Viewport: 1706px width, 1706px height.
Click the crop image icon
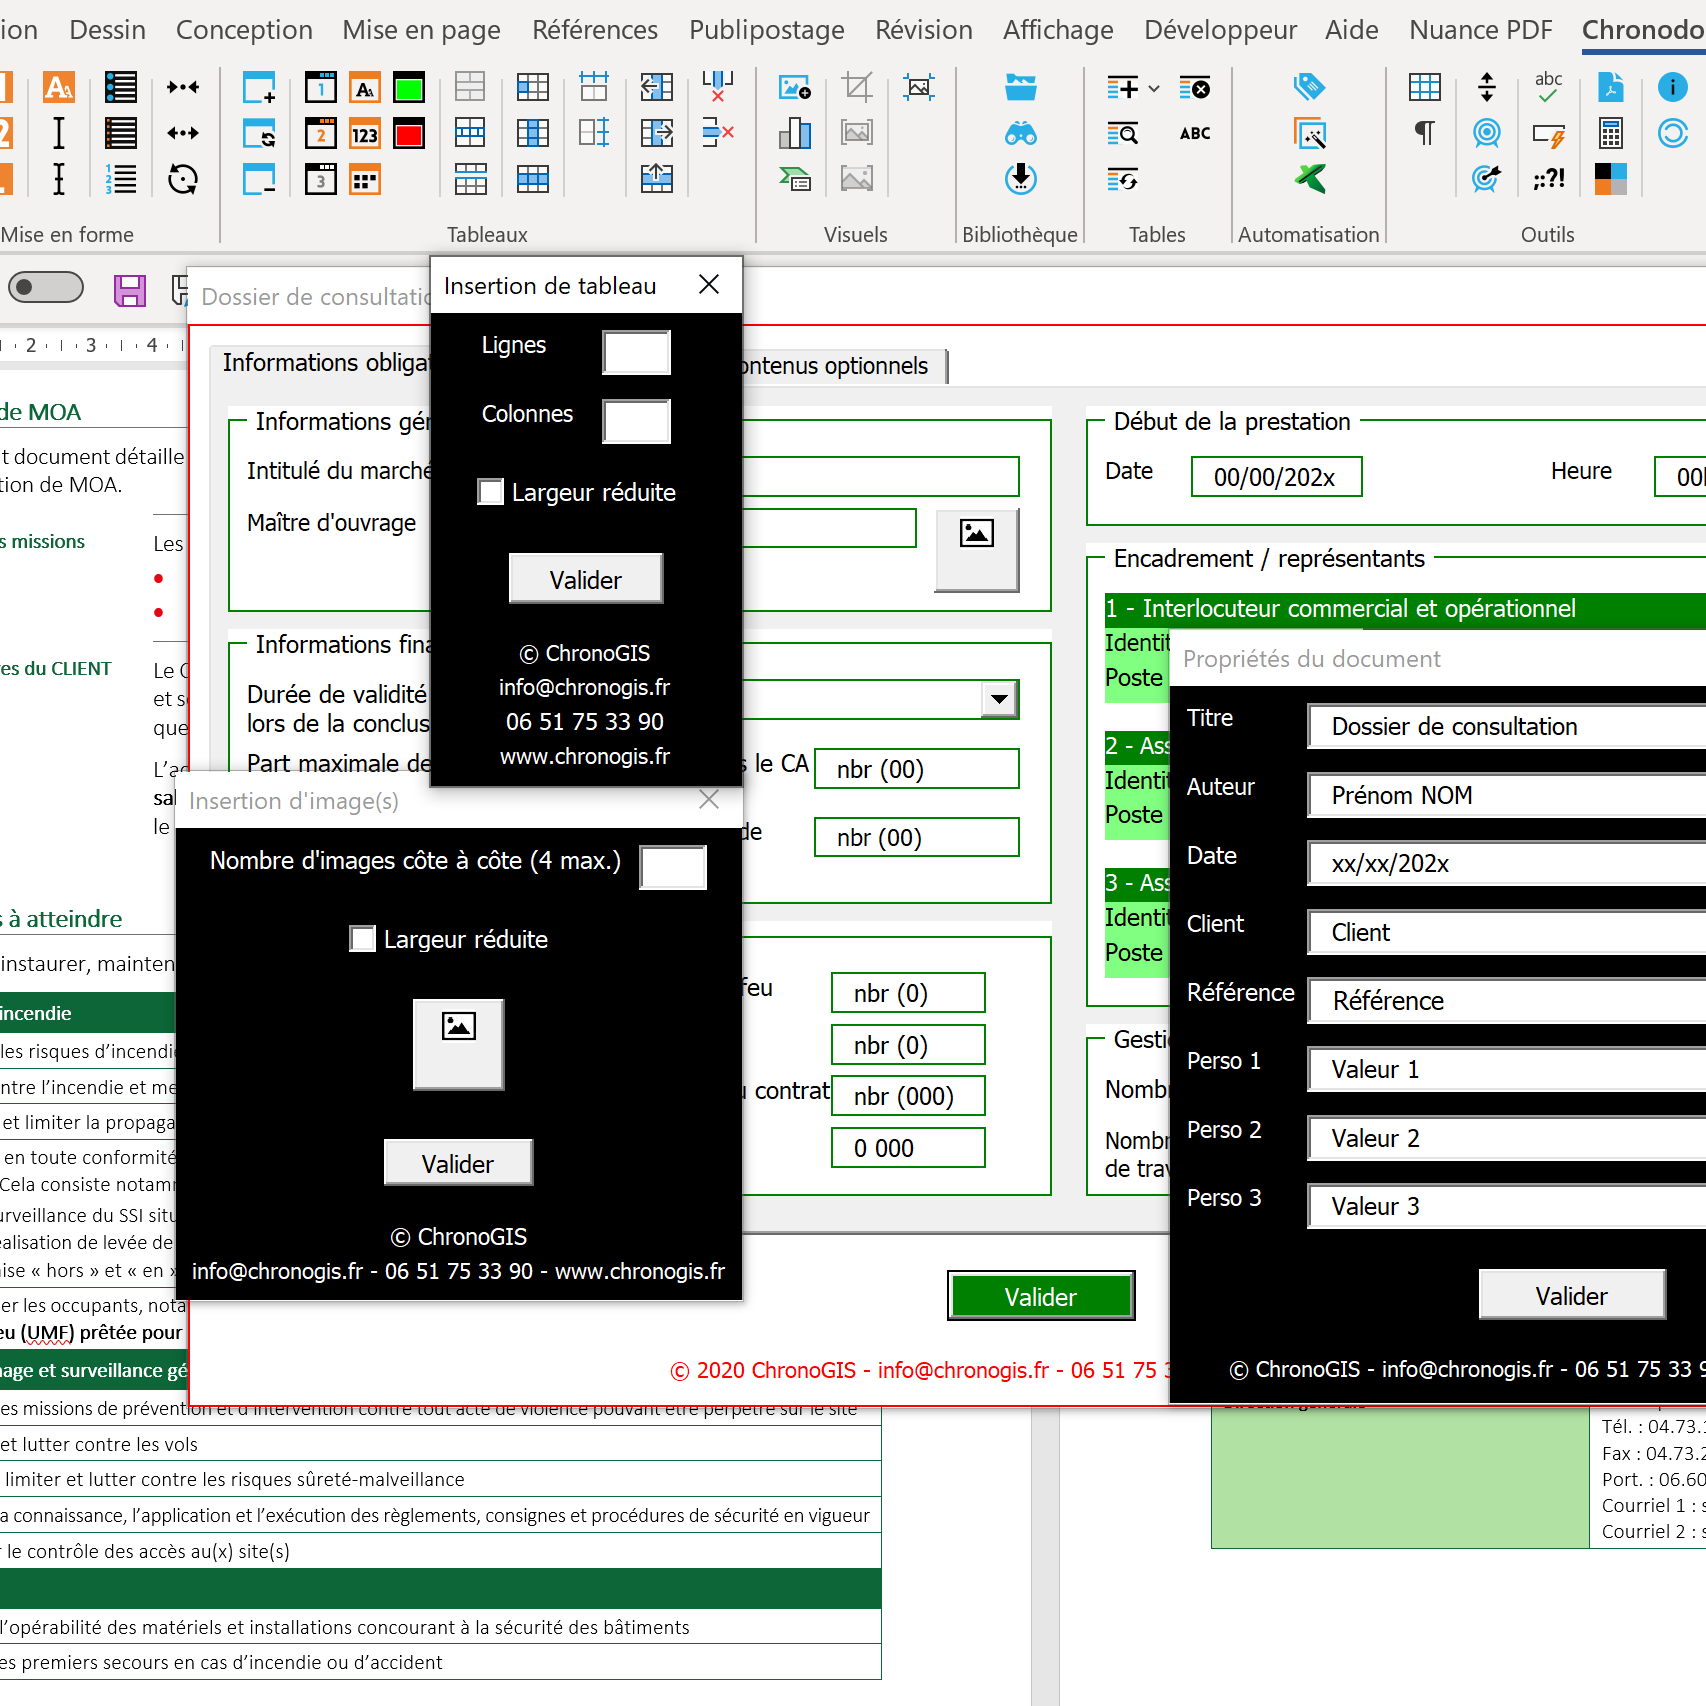tap(857, 88)
